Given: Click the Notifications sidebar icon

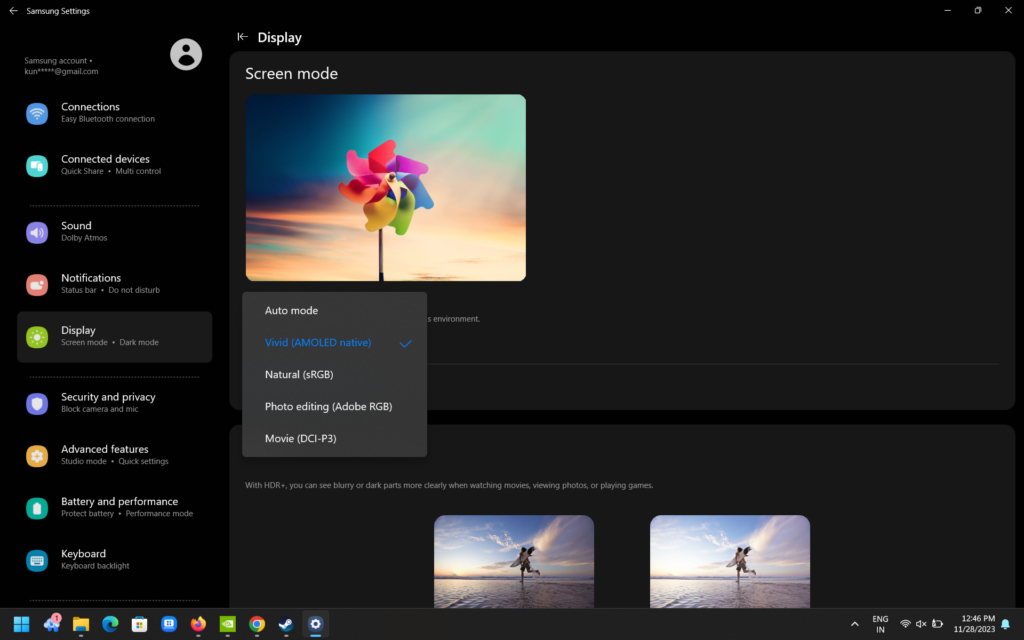Looking at the screenshot, I should click(37, 284).
